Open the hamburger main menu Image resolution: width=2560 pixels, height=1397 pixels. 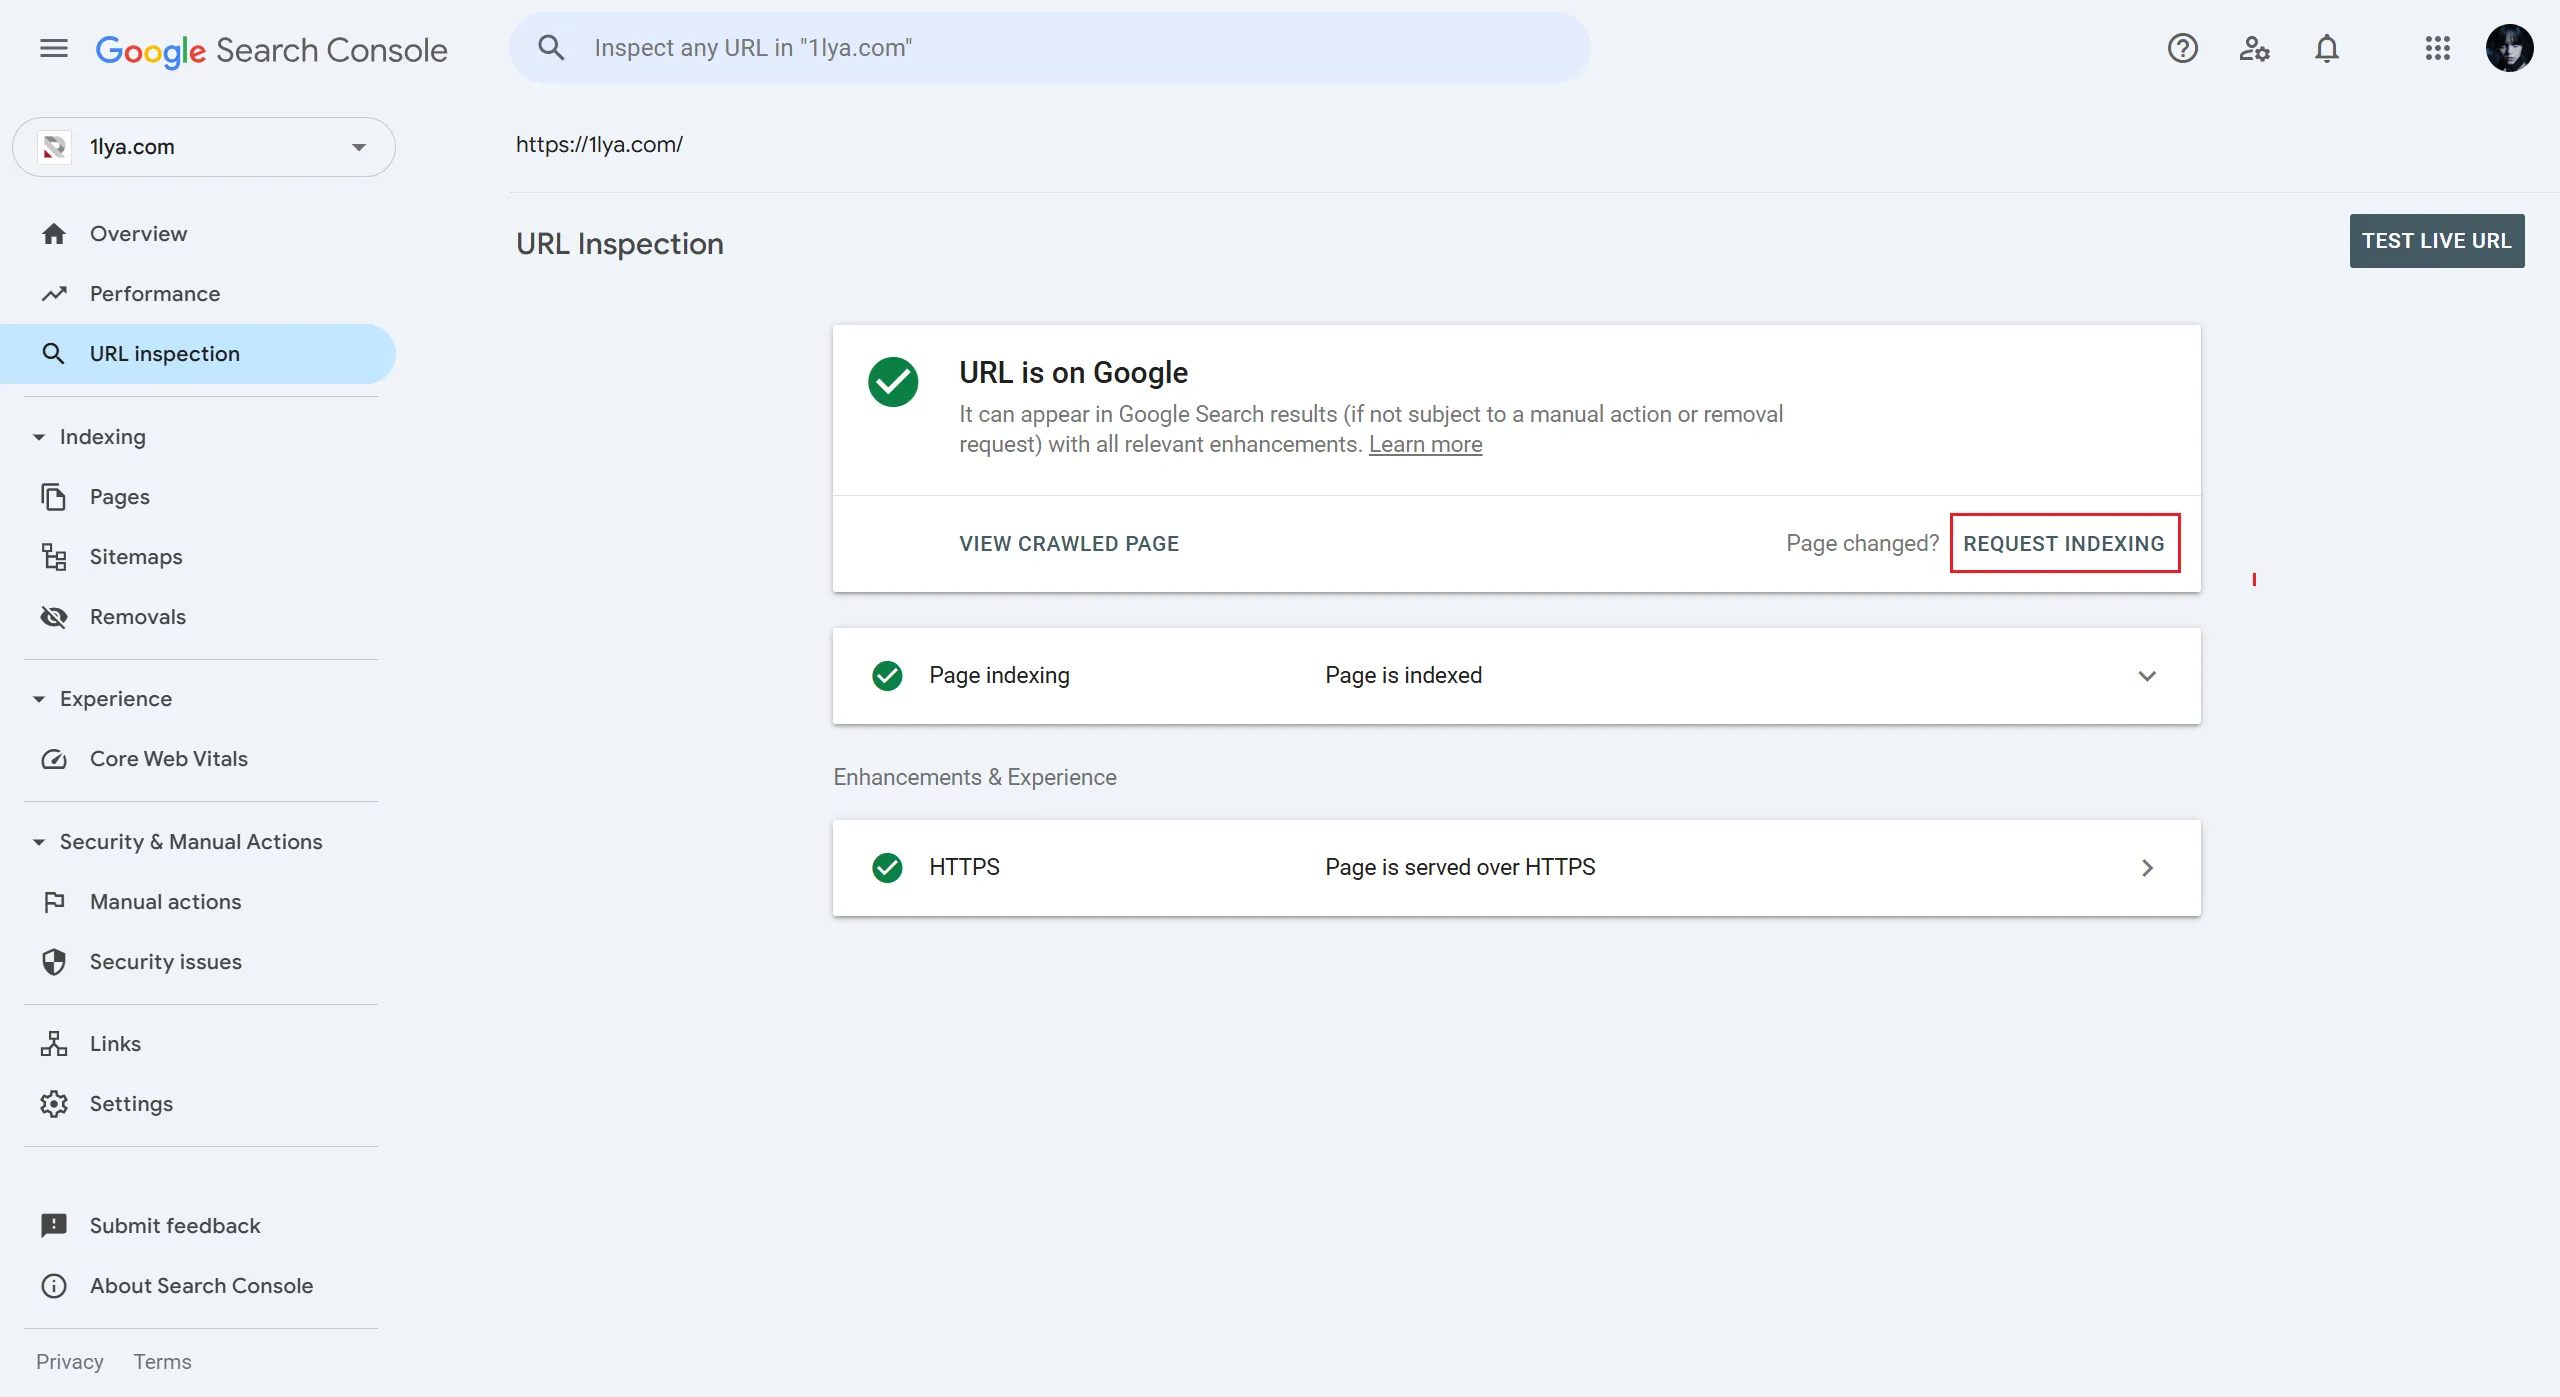(x=54, y=48)
